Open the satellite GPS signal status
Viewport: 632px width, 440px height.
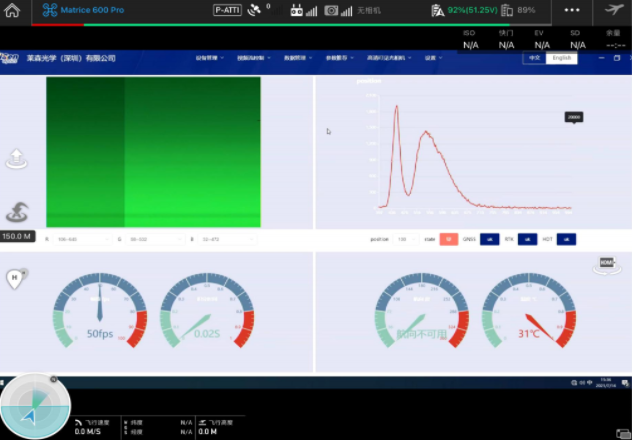[256, 10]
